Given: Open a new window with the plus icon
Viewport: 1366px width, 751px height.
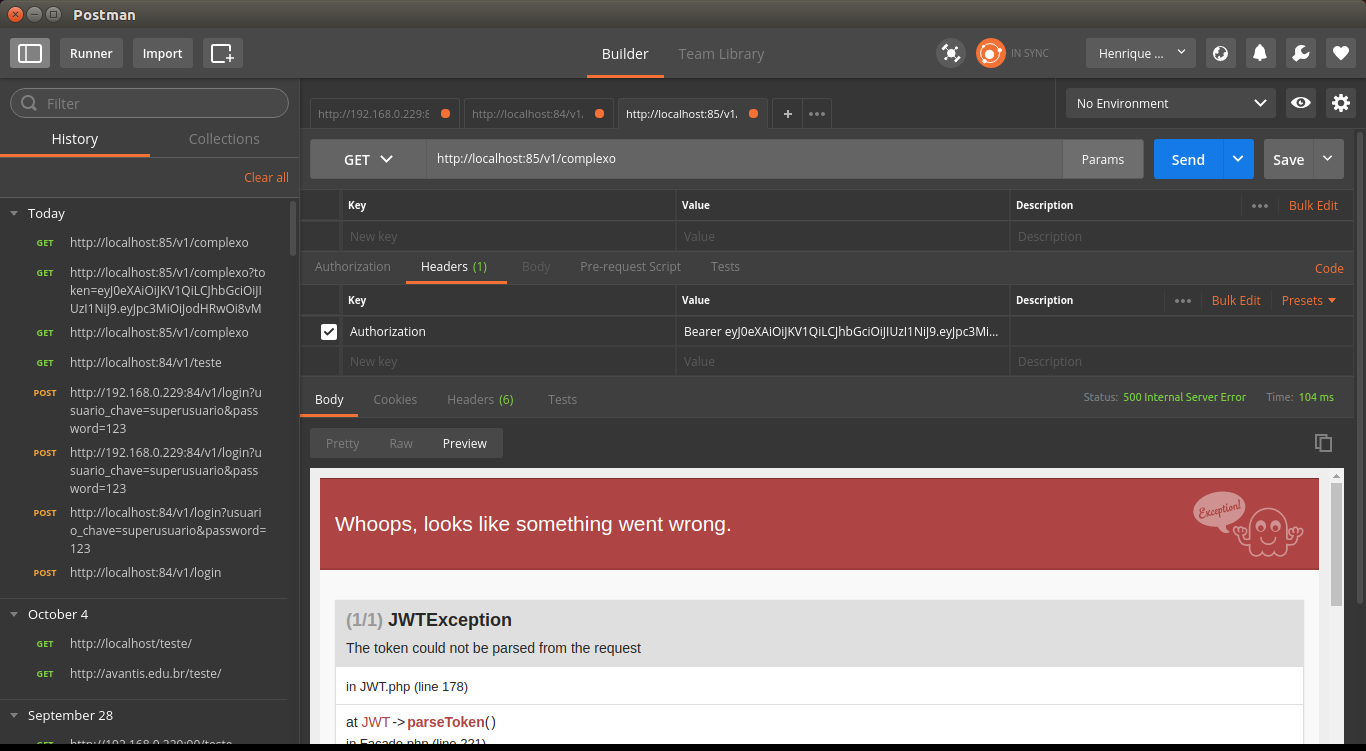Looking at the screenshot, I should (x=222, y=53).
